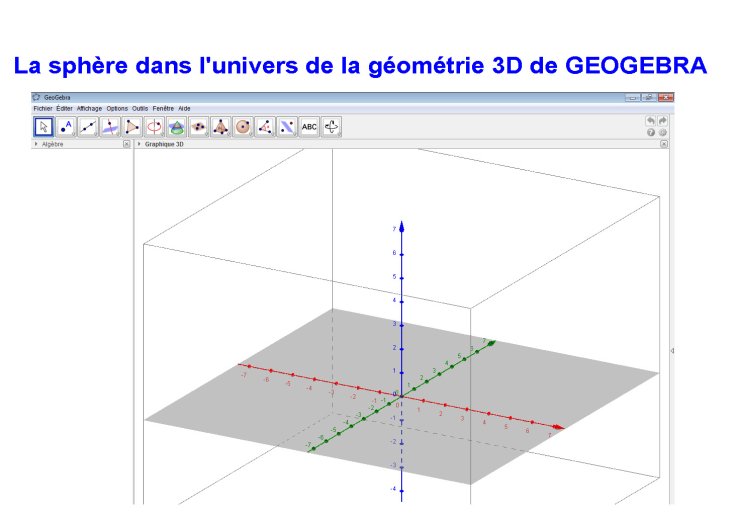The width and height of the screenshot is (734, 517).
Task: Close the Algèbre panel
Action: point(126,144)
